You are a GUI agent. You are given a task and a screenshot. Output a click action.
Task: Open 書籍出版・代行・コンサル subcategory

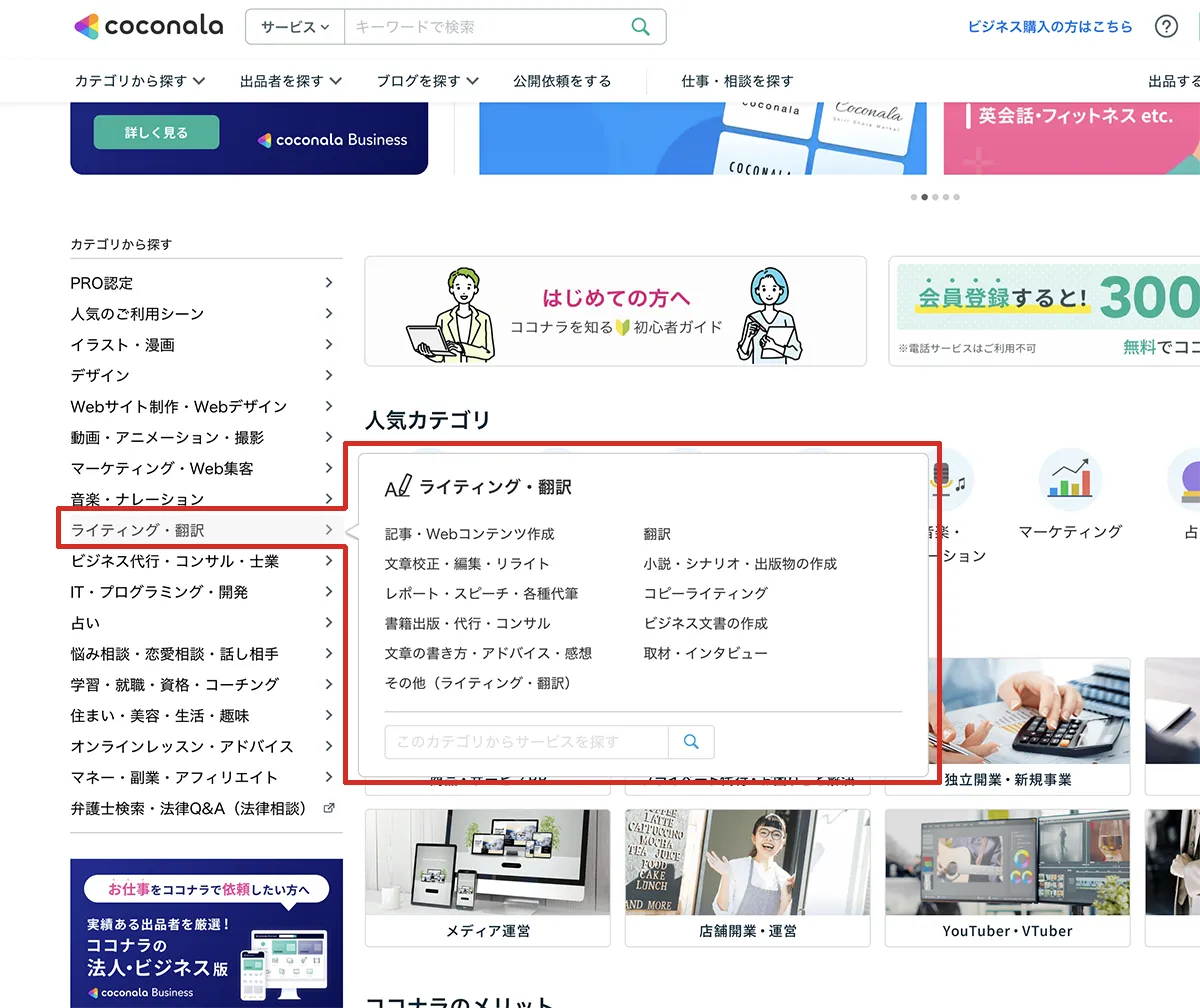[467, 624]
